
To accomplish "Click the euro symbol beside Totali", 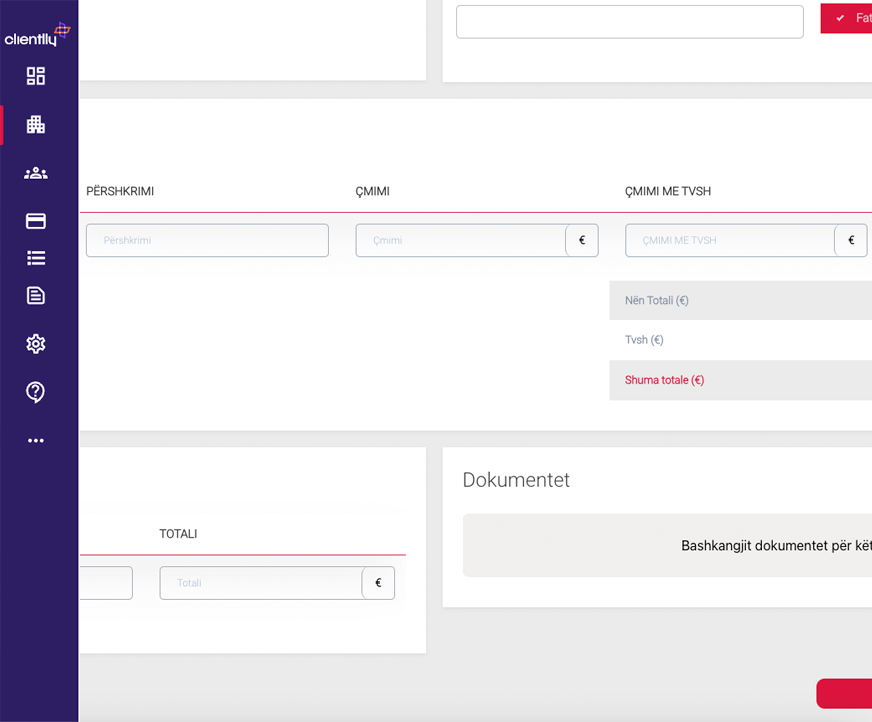I will pyautogui.click(x=378, y=583).
